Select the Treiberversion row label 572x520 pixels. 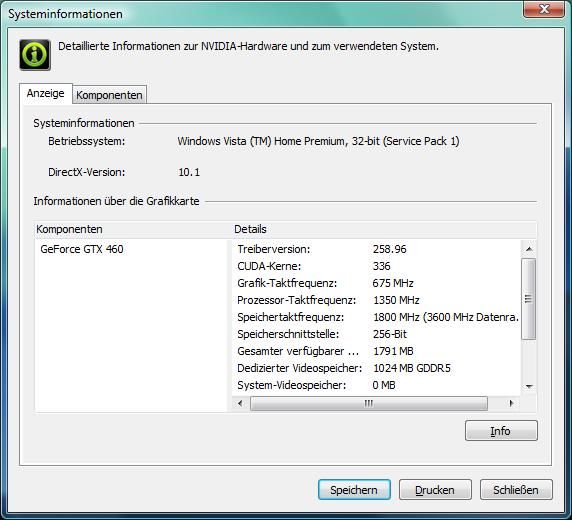pos(274,249)
